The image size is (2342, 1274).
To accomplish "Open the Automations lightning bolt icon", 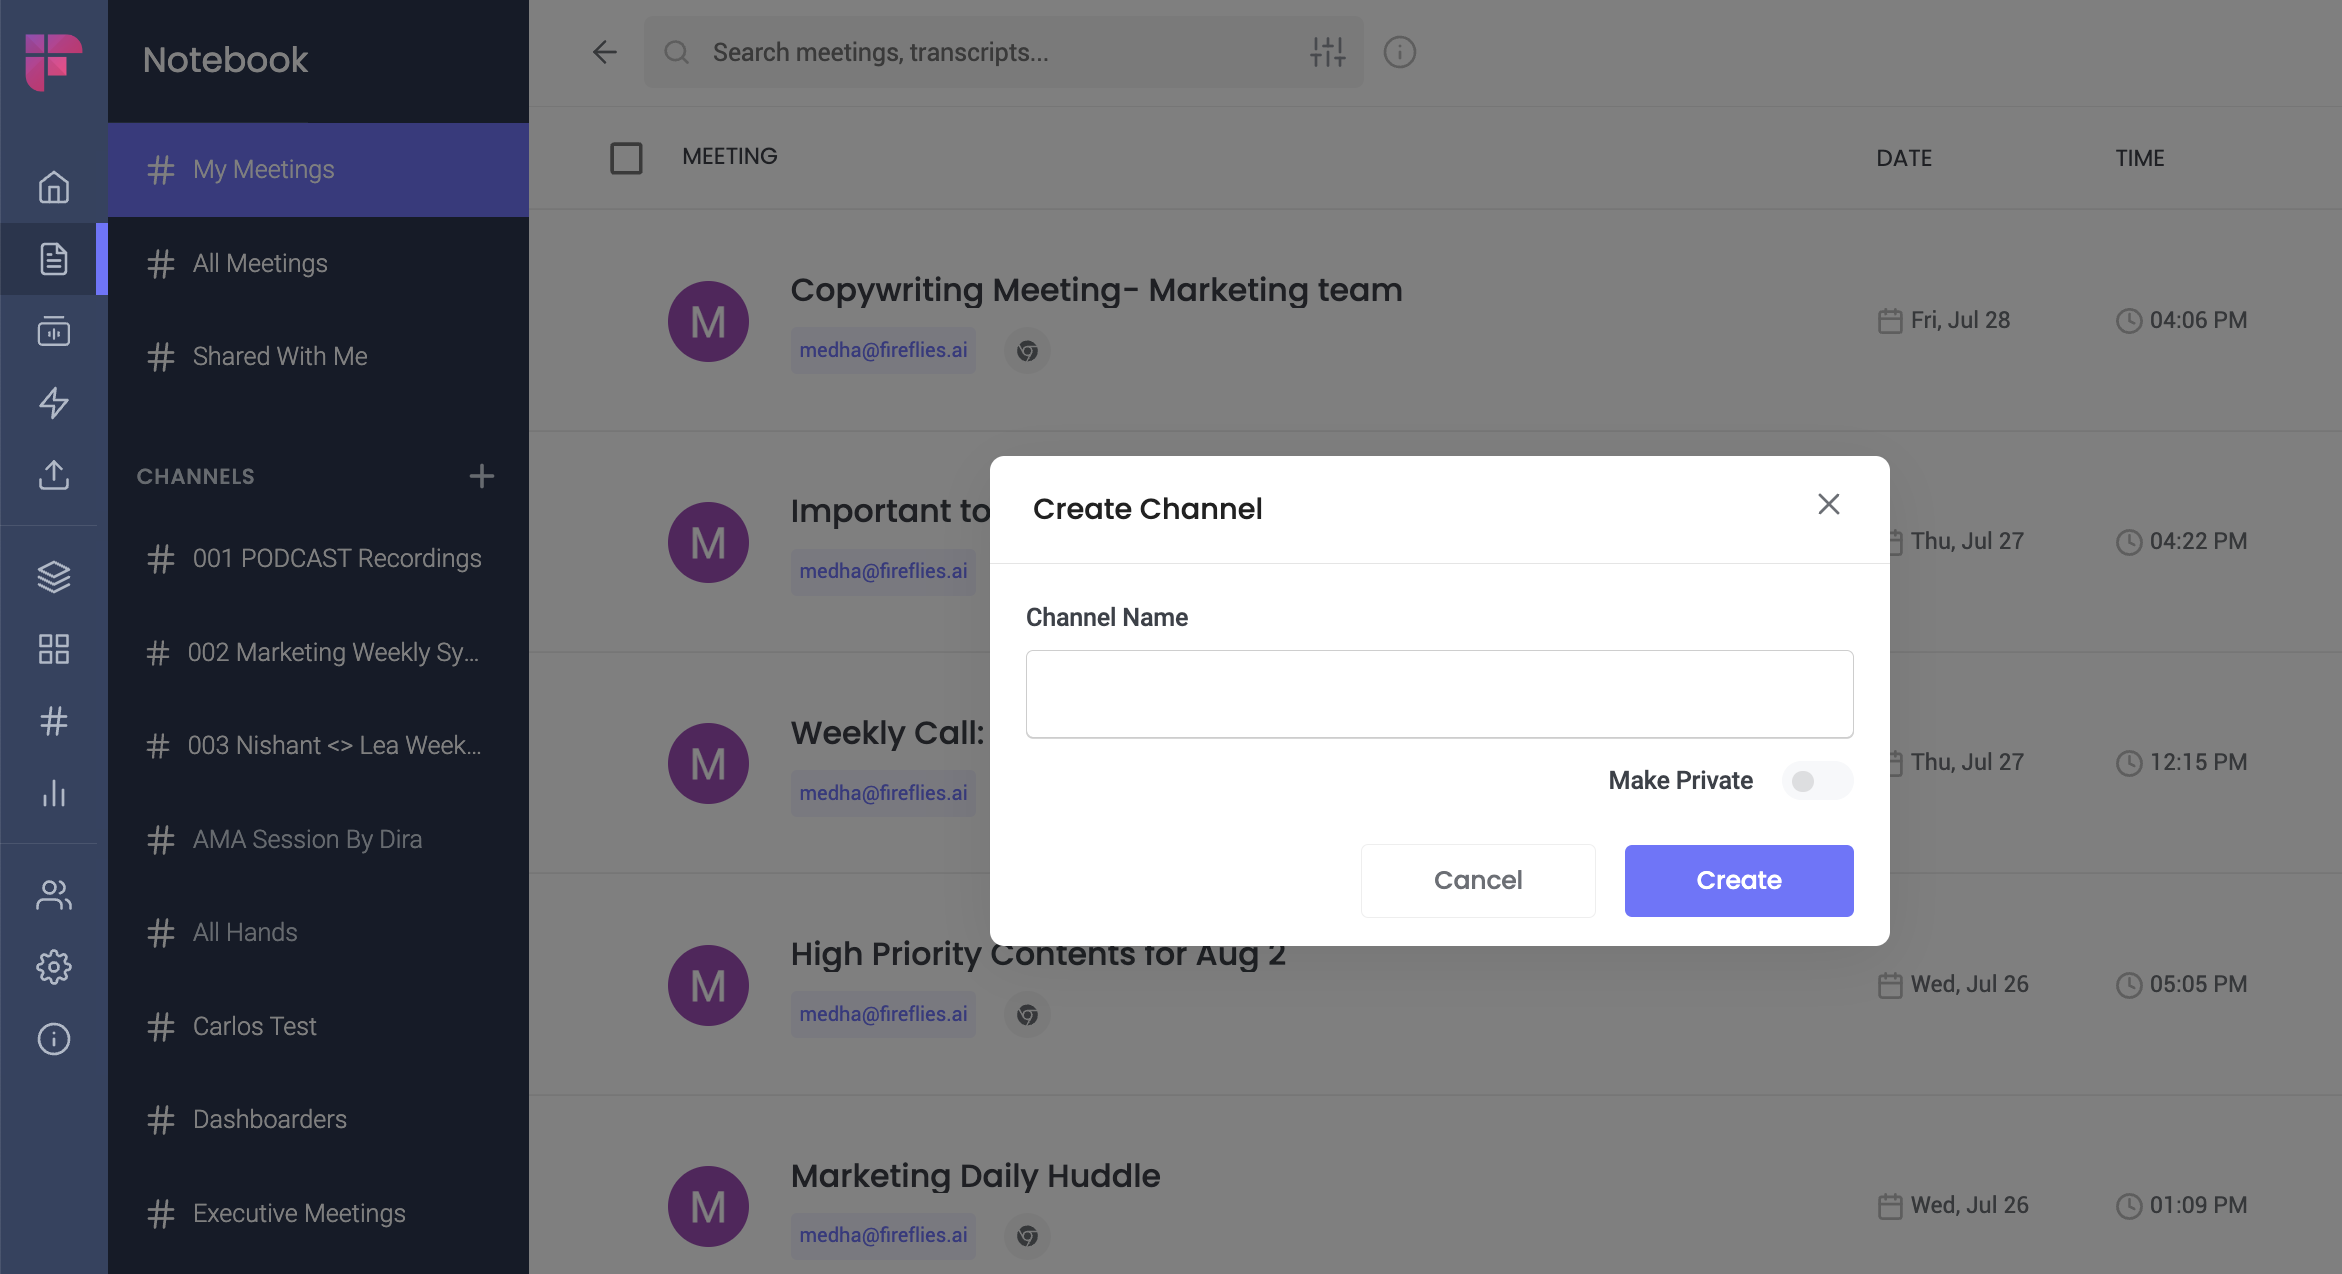I will click(x=53, y=404).
